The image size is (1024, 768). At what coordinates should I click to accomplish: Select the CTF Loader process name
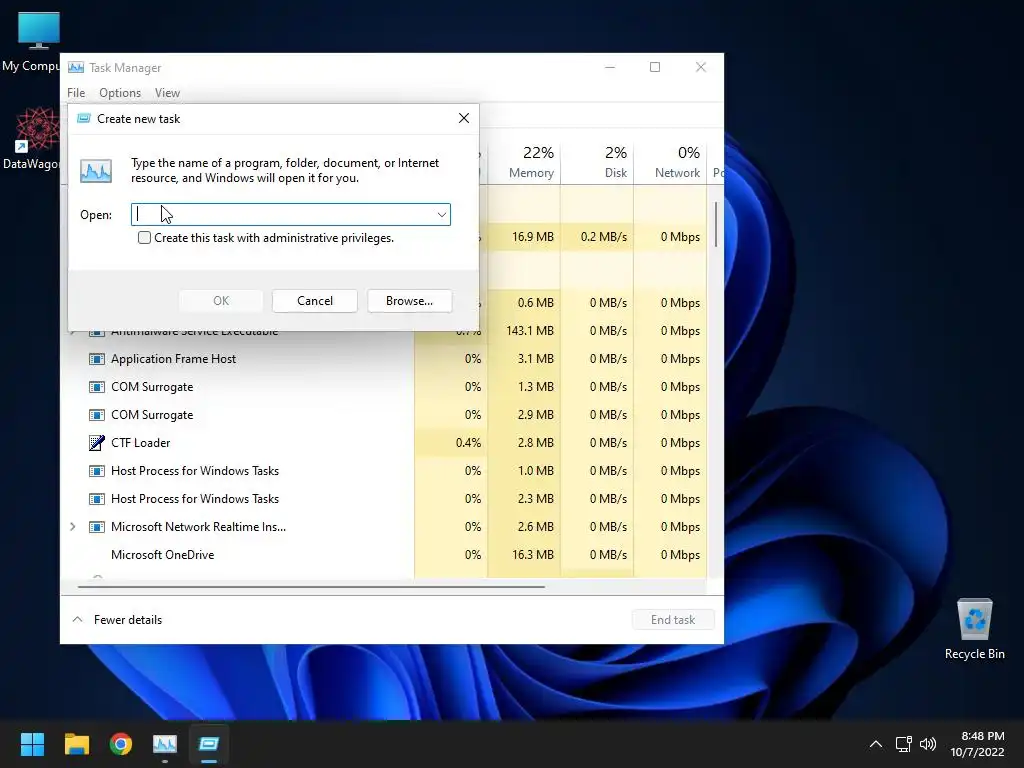(140, 443)
